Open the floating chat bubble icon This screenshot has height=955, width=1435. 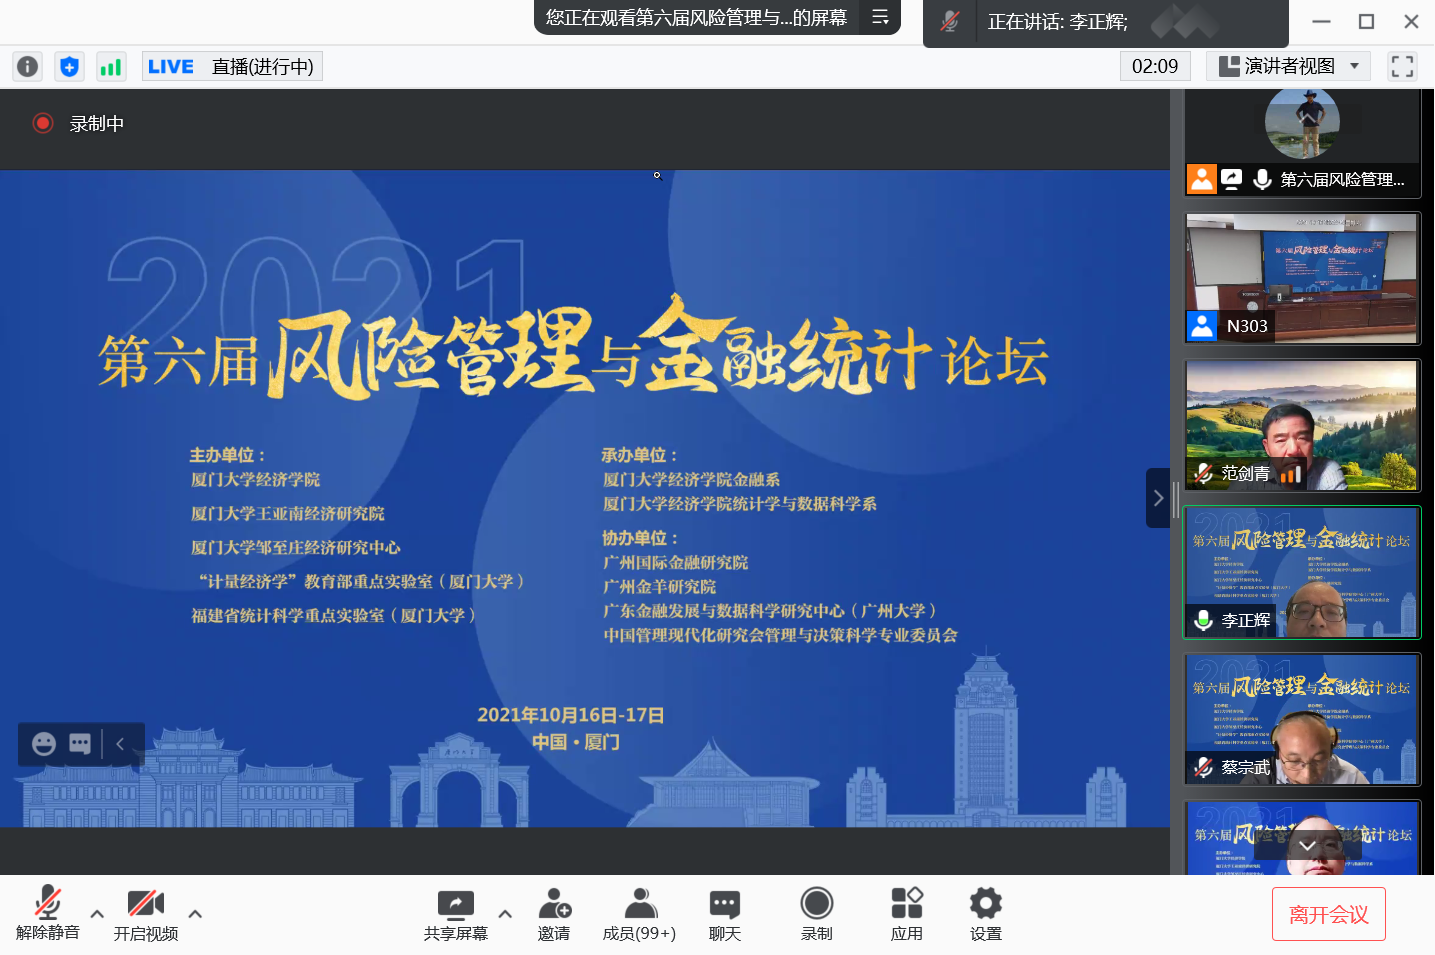tap(80, 743)
